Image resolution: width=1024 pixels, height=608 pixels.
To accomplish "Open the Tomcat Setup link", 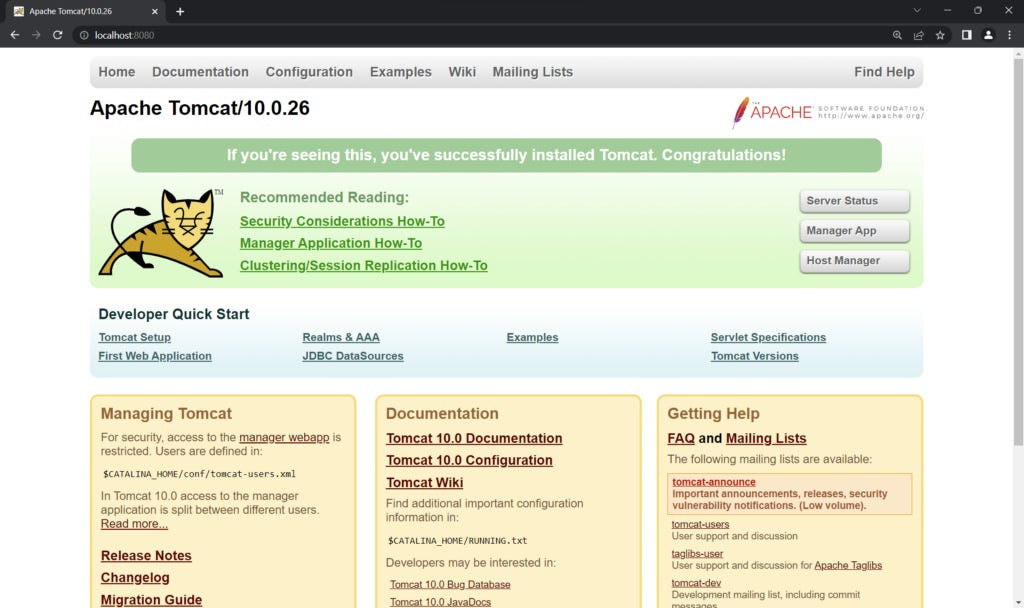I will pos(135,338).
